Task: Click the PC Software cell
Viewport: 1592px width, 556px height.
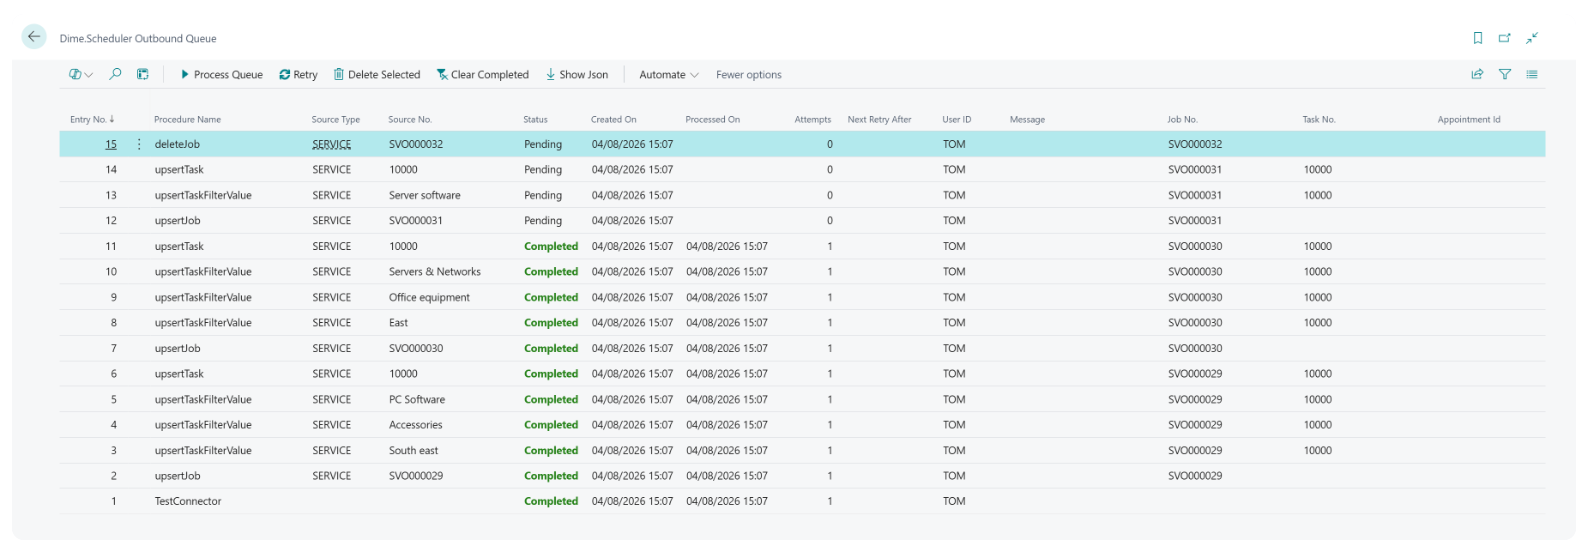Action: 417,399
